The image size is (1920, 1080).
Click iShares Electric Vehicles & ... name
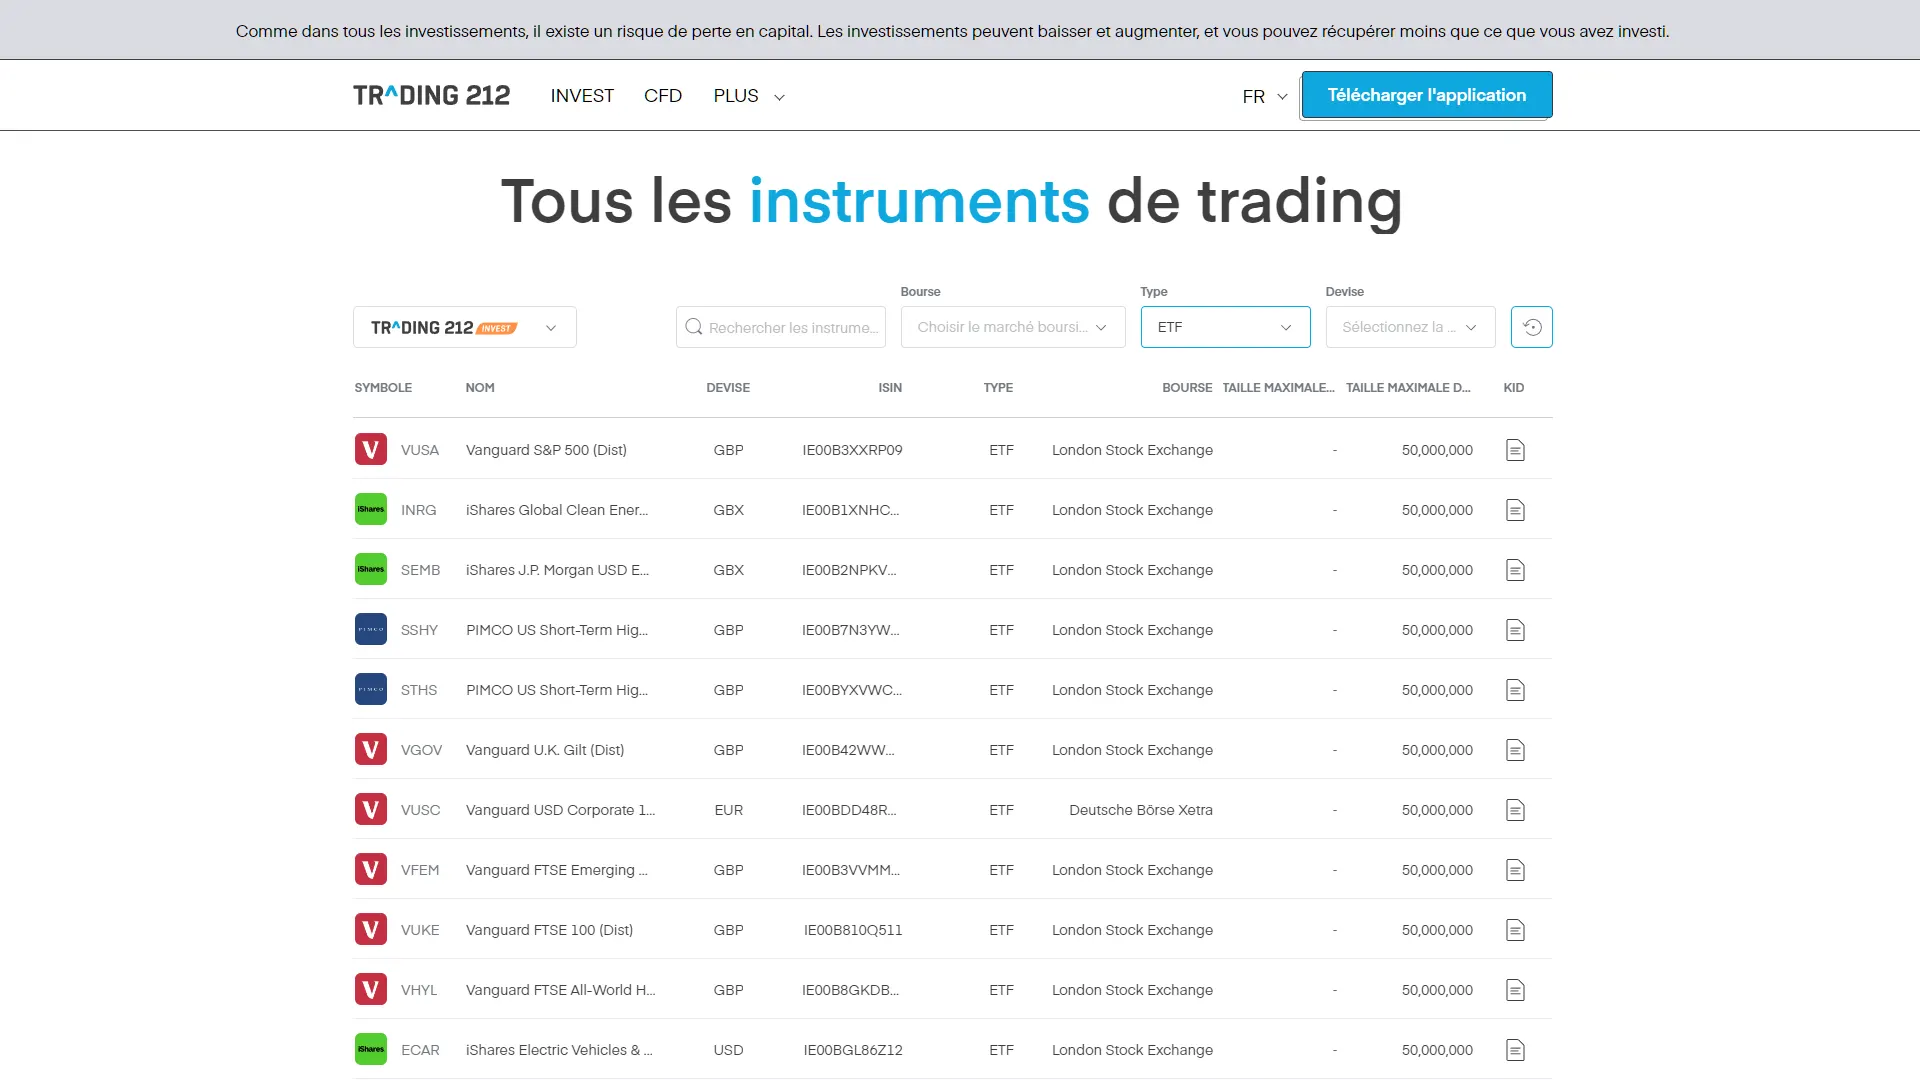(559, 1050)
